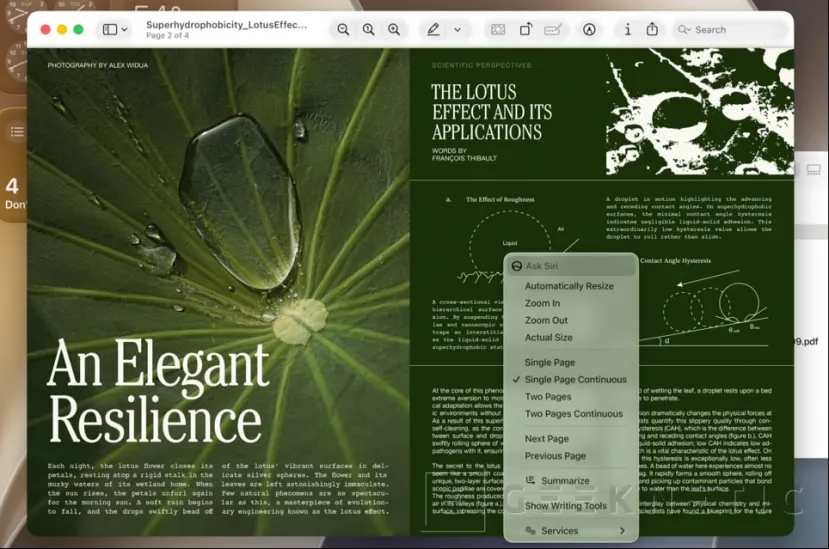This screenshot has height=549, width=829.
Task: Toggle checked Single Page Continuous option
Action: (x=571, y=379)
